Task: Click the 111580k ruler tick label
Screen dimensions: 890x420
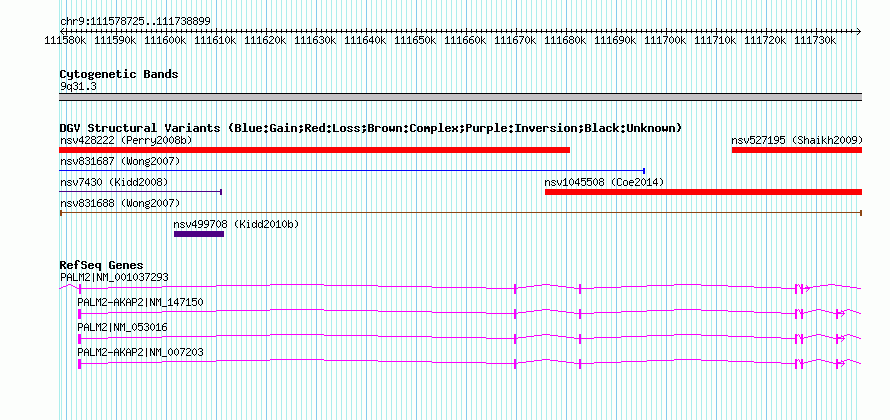Action: click(x=65, y=40)
